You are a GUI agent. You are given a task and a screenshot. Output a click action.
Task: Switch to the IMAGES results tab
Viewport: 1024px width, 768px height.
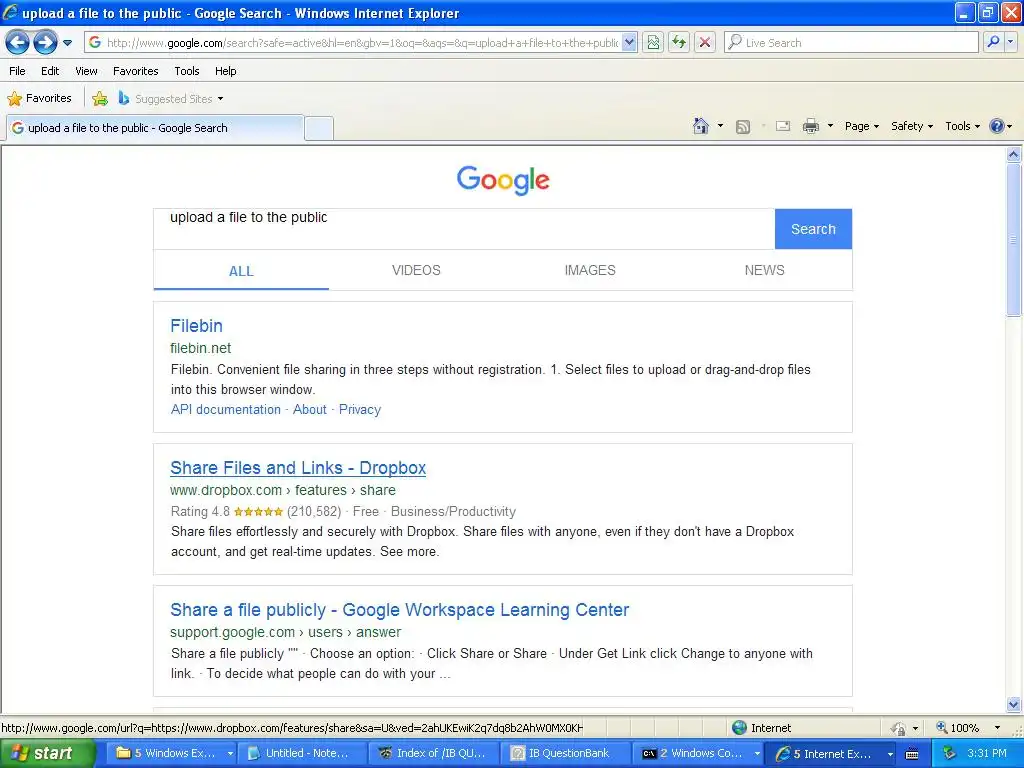coord(590,270)
